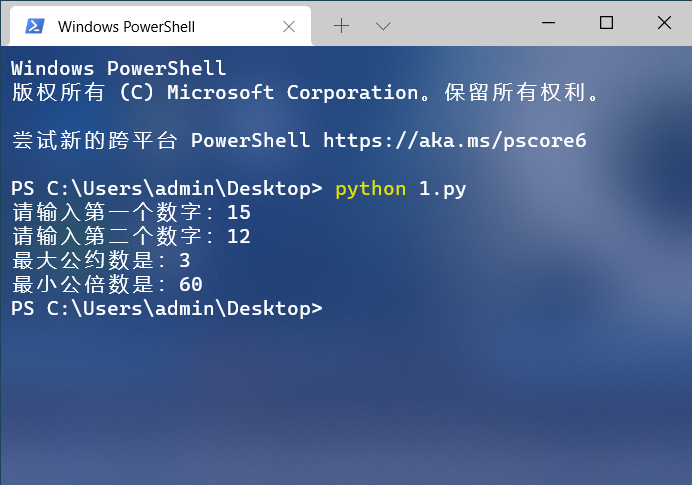The height and width of the screenshot is (485, 692).
Task: Click the 'Windows PowerShell' header line in terminal
Action: pos(119,68)
